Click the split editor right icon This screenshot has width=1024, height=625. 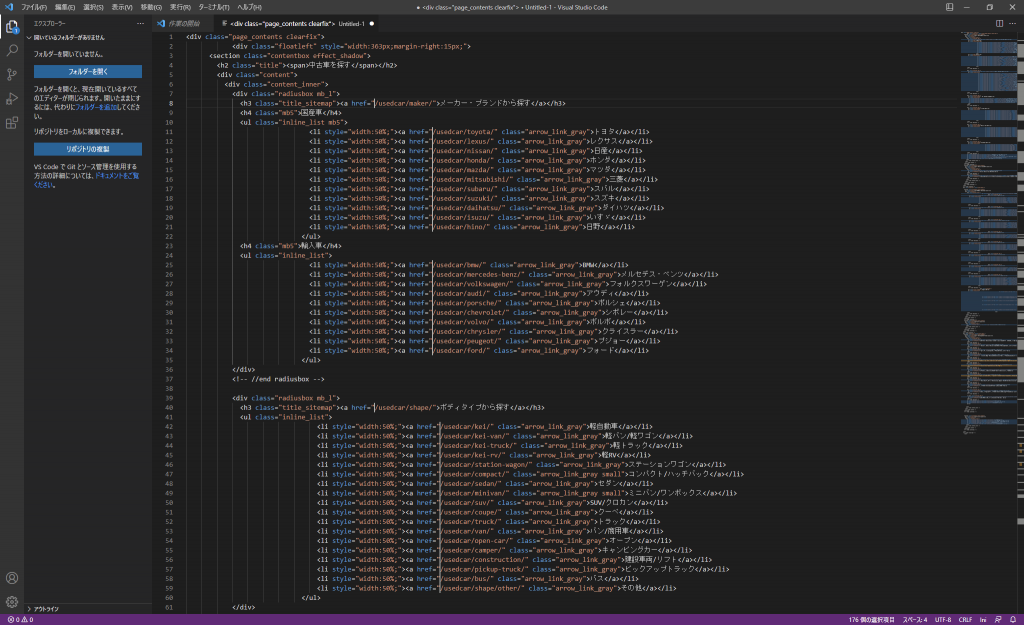[999, 24]
